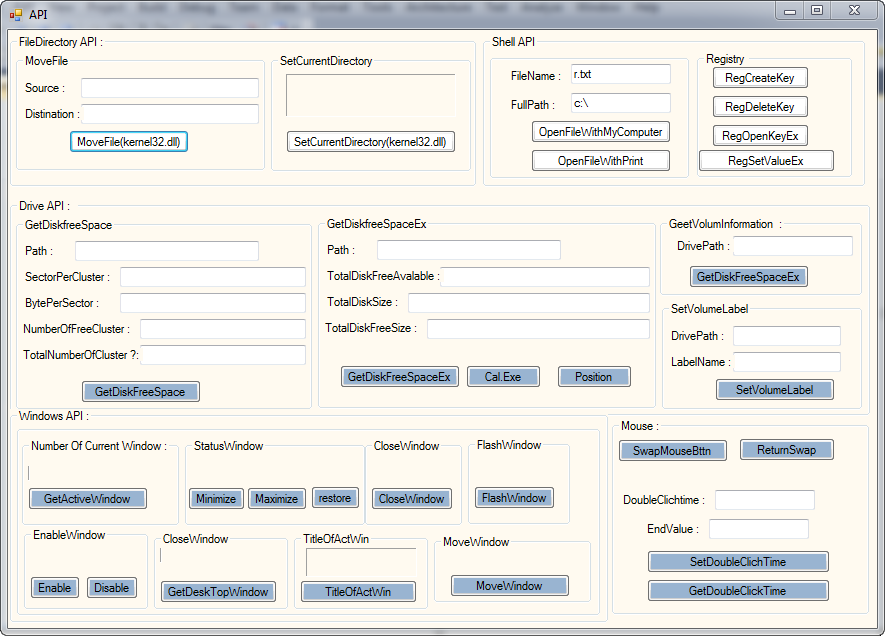Focus the TotalDiskFreeAvalable field

click(545, 277)
